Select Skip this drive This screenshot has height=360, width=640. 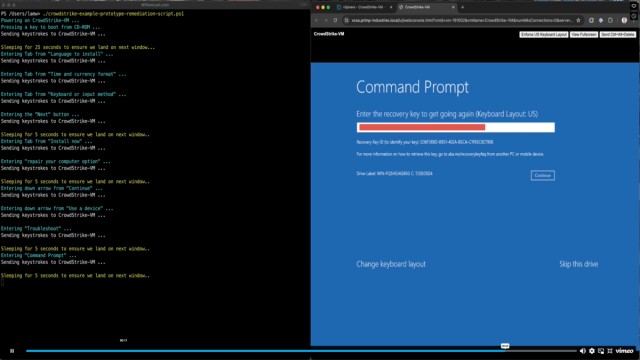tap(578, 264)
